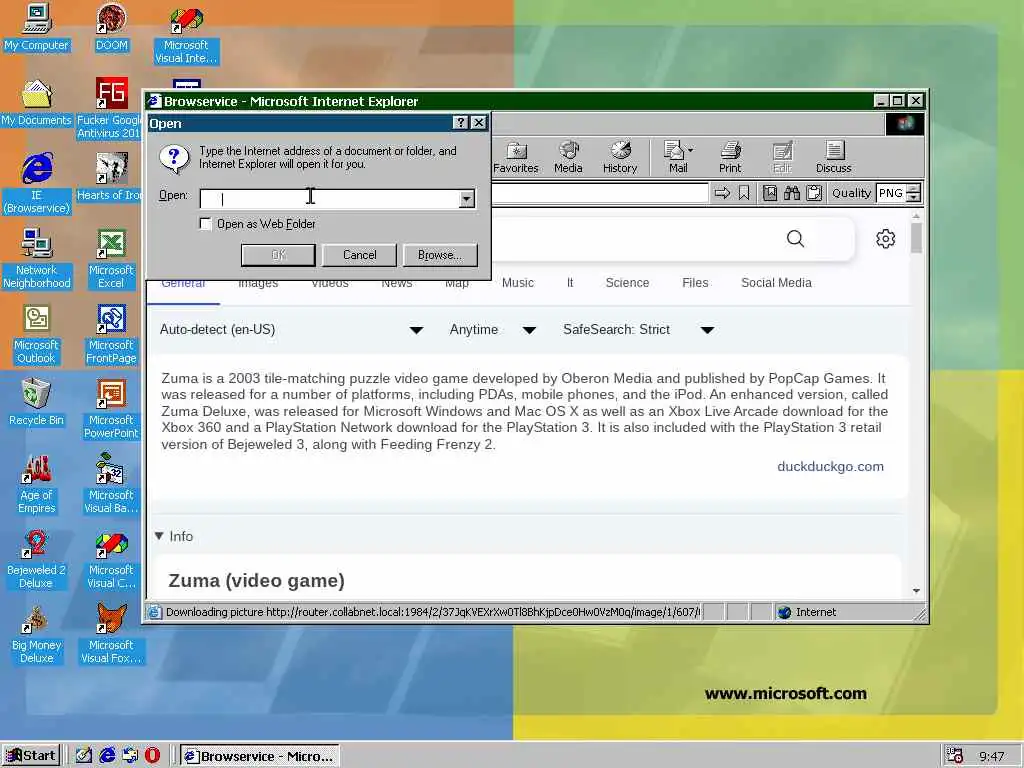Image resolution: width=1024 pixels, height=768 pixels.
Task: Select the Microsoft PowerPoint desktop icon
Action: click(x=111, y=409)
